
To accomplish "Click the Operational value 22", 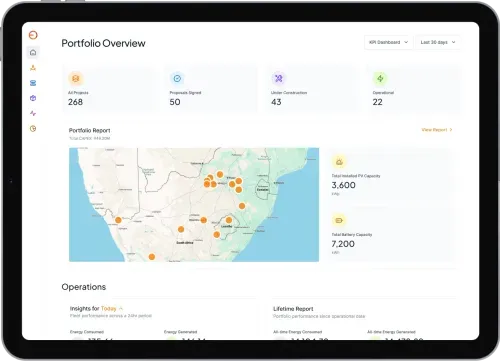I will tap(378, 102).
